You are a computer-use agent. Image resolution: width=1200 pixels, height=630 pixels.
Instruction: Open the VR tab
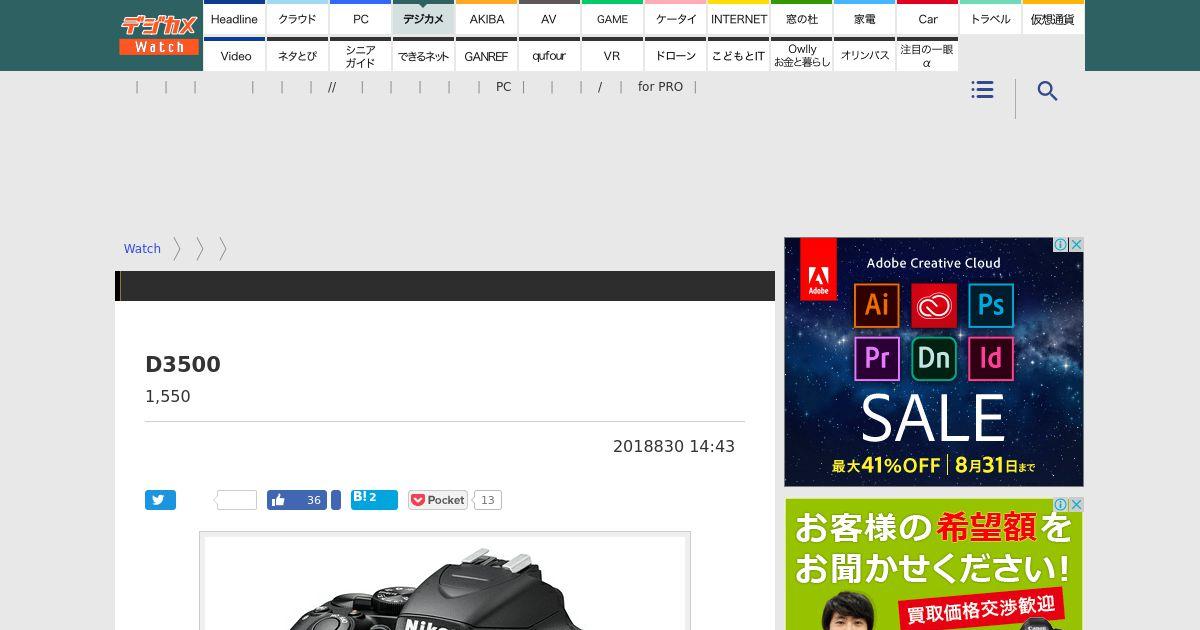tap(612, 55)
